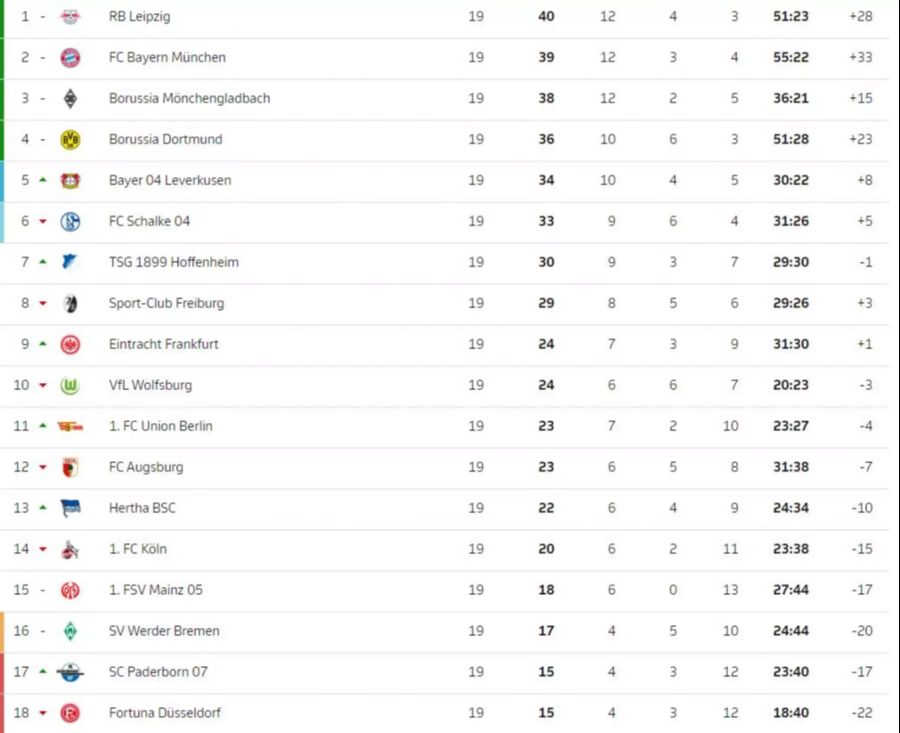900x733 pixels.
Task: Click the red down arrow beside 1. FC Köln
Action: [42, 549]
